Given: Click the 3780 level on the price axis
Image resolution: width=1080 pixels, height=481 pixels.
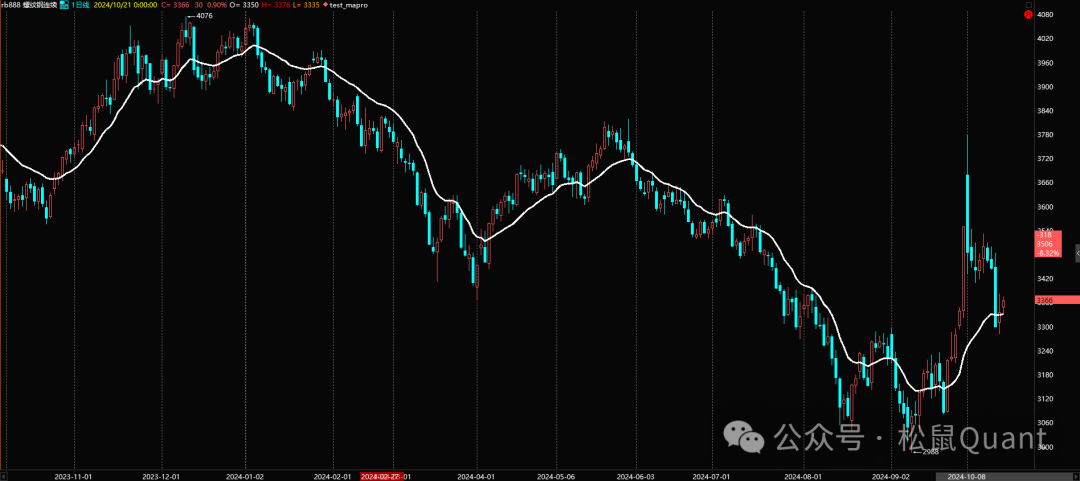Looking at the screenshot, I should [x=1046, y=135].
